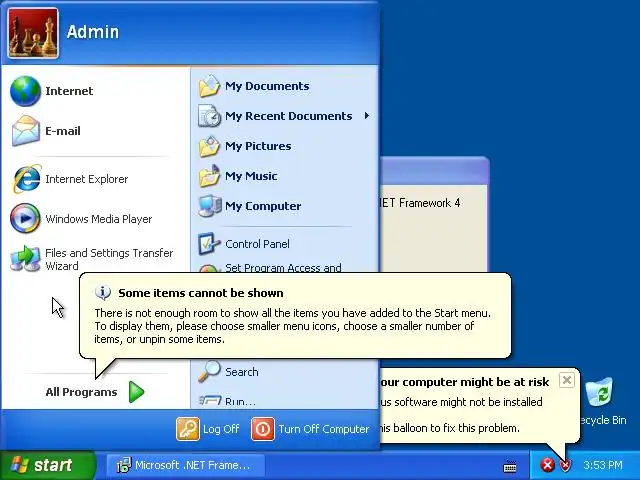Click the Search magnifying glass icon
The width and height of the screenshot is (640, 480).
209,371
